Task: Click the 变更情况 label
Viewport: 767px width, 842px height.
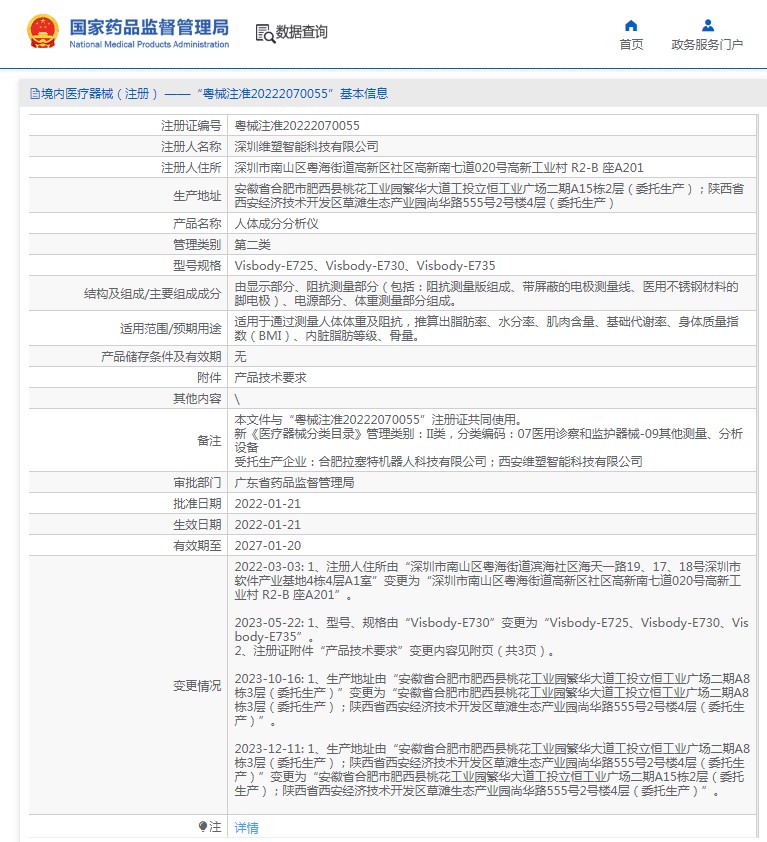Action: pos(197,685)
